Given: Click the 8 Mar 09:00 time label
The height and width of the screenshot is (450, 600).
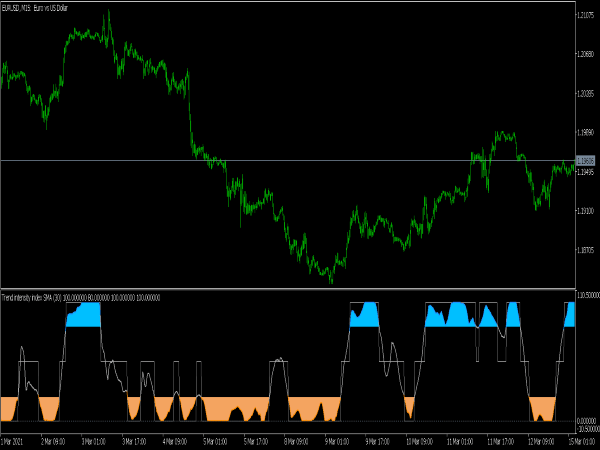Looking at the screenshot, I should point(297,442).
